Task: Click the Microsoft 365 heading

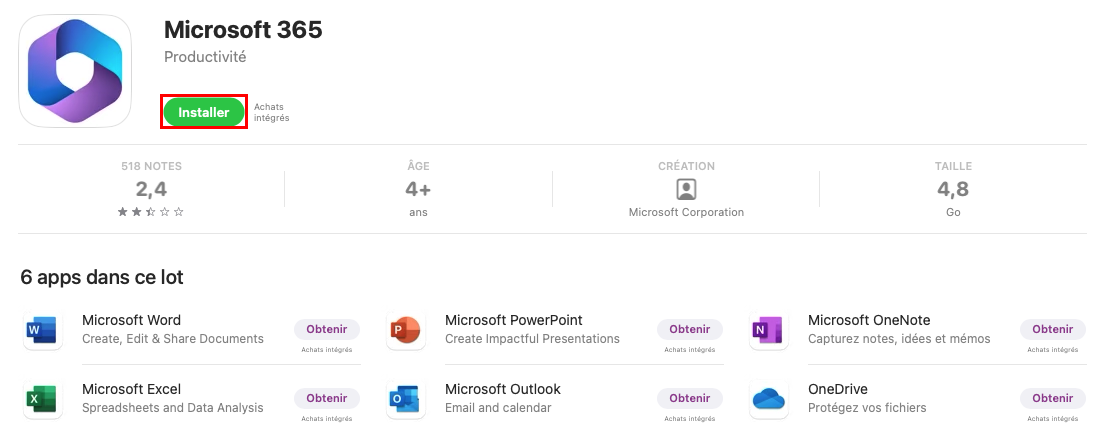Action: [x=243, y=30]
